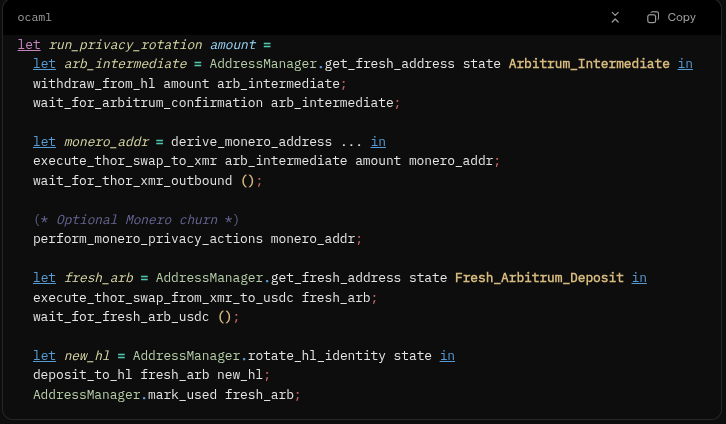Click wait_for_arbitrum_confirmation call
Viewport: 726px width, 424px height.
tap(148, 103)
